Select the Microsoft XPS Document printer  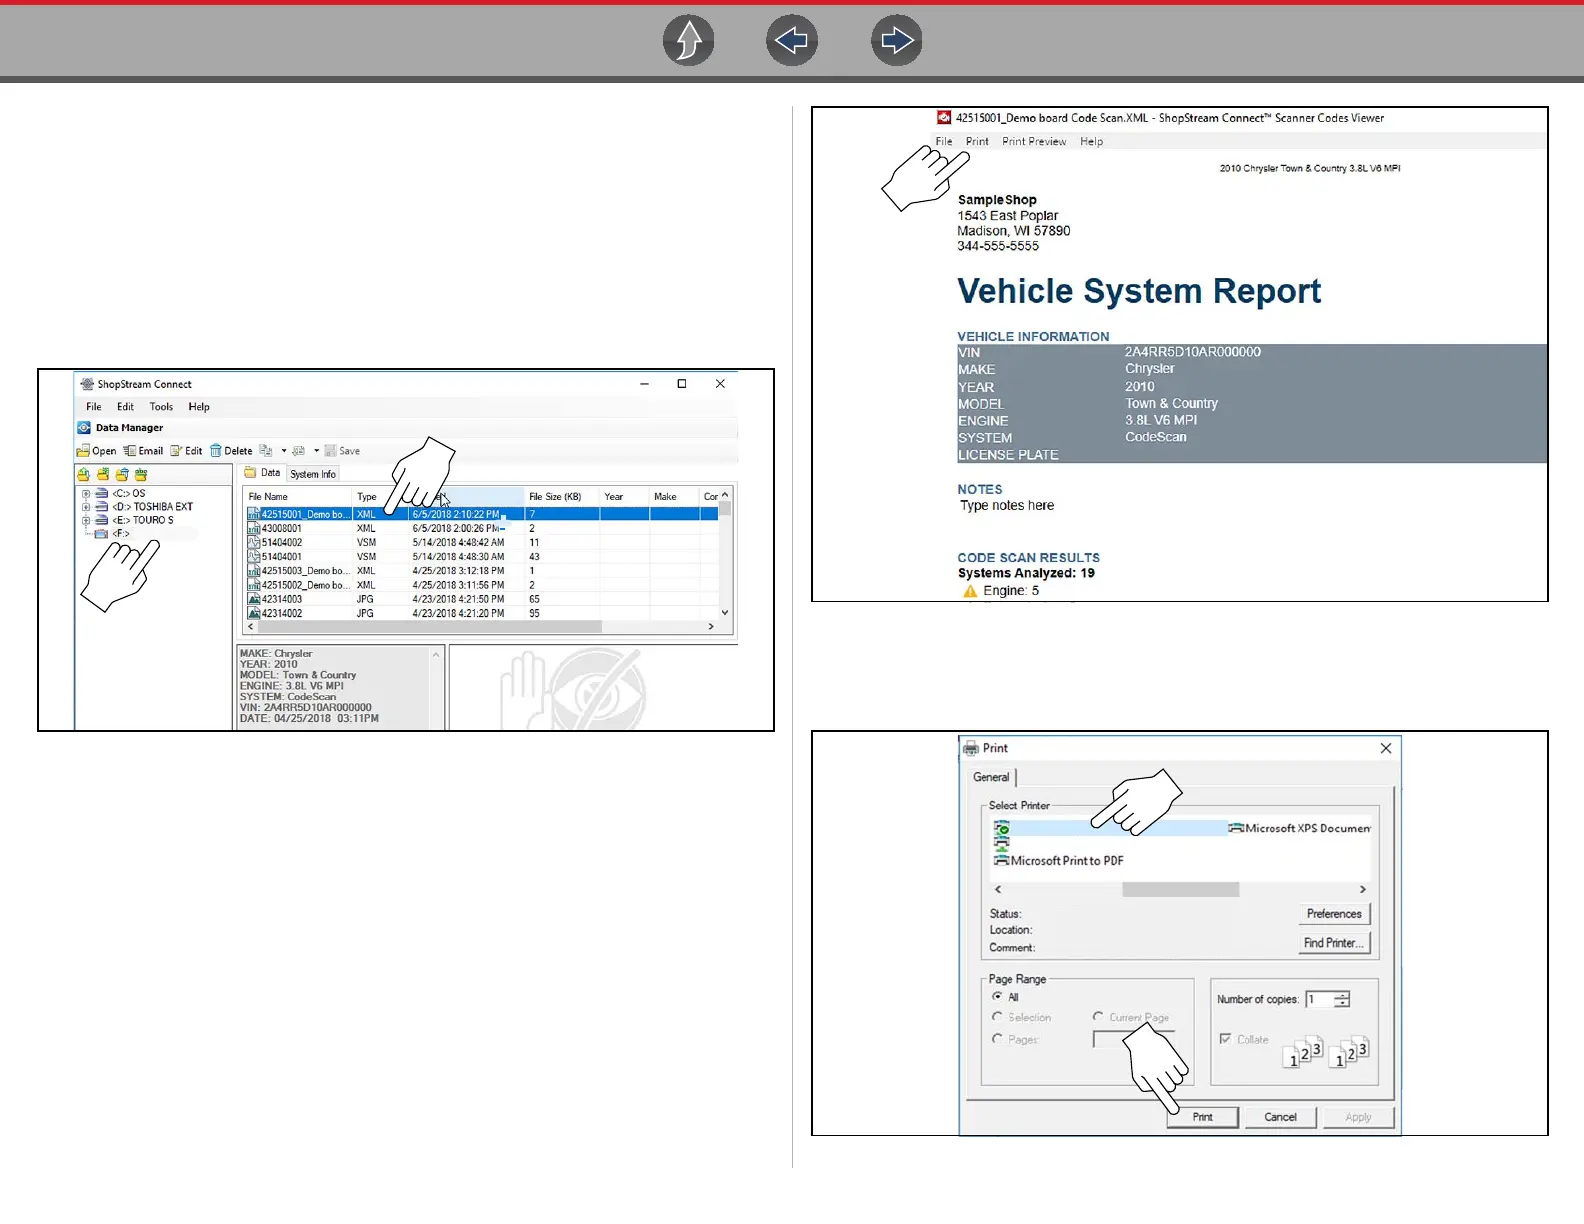1300,828
